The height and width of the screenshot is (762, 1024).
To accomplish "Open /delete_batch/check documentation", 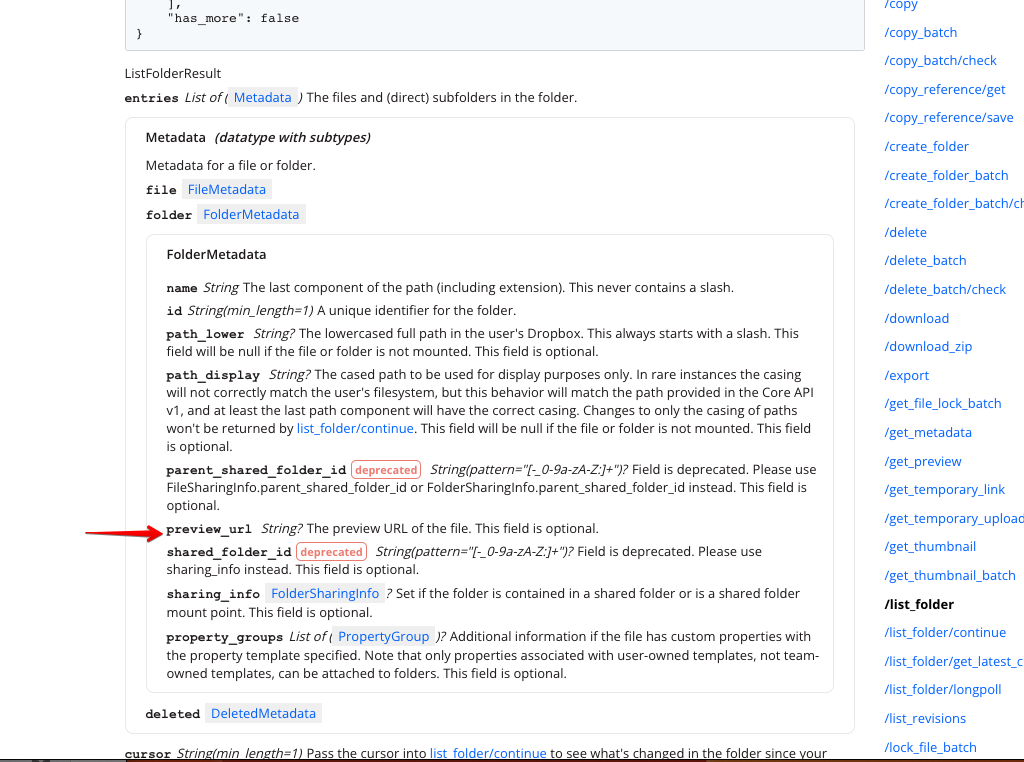I will point(946,289).
